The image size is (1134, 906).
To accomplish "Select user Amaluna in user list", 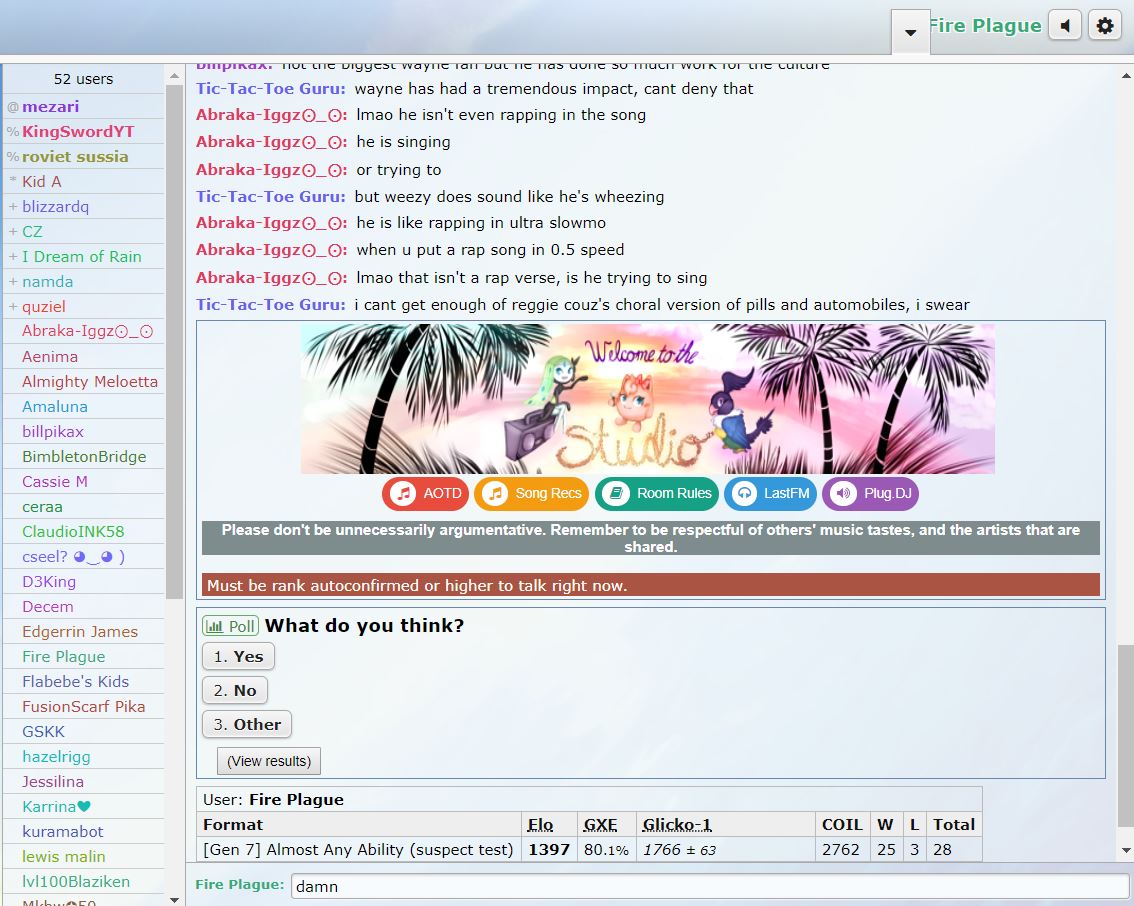I will [x=83, y=406].
